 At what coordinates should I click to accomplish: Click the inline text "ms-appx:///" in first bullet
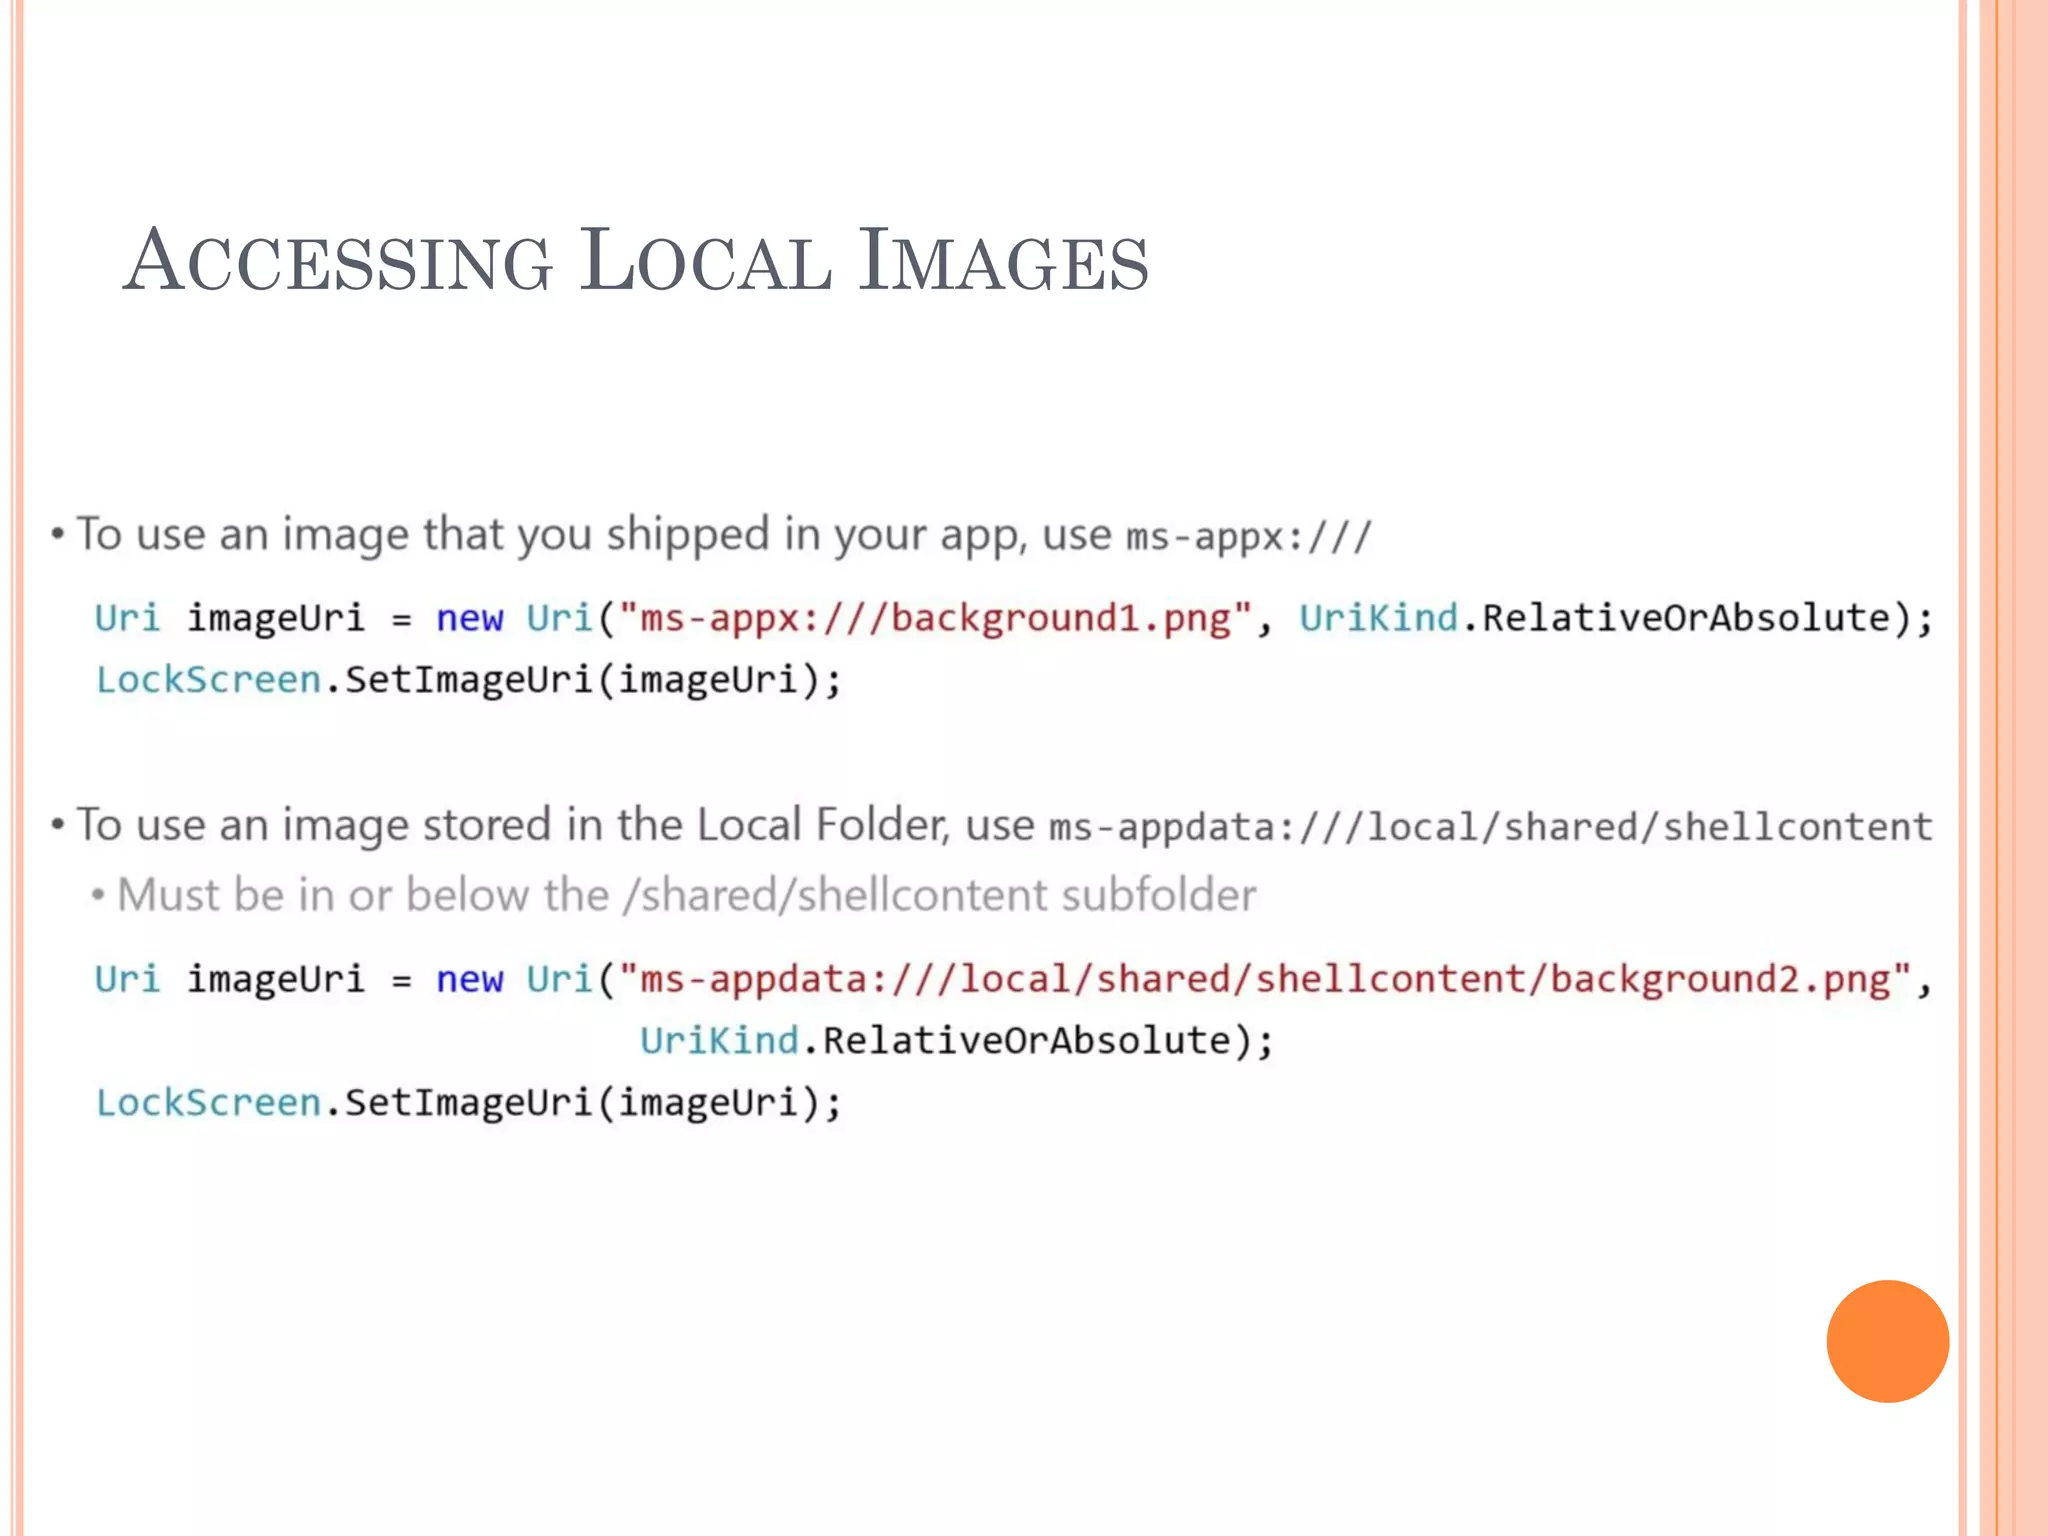1249,537
